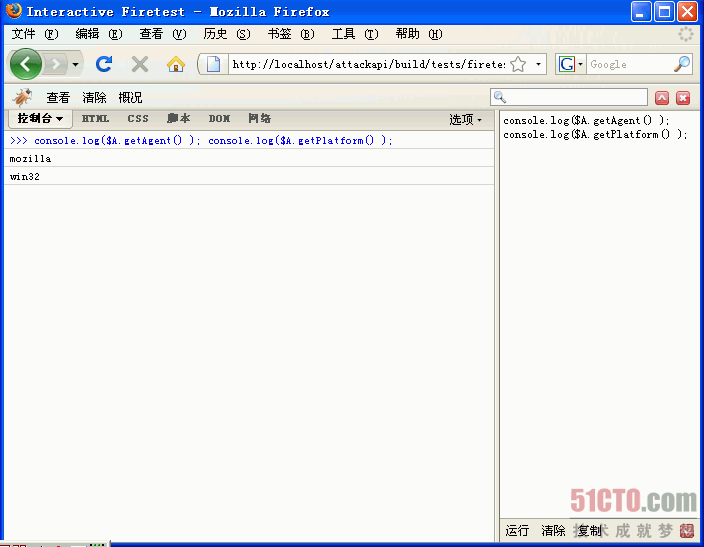Click the Firebug search box

coord(569,97)
